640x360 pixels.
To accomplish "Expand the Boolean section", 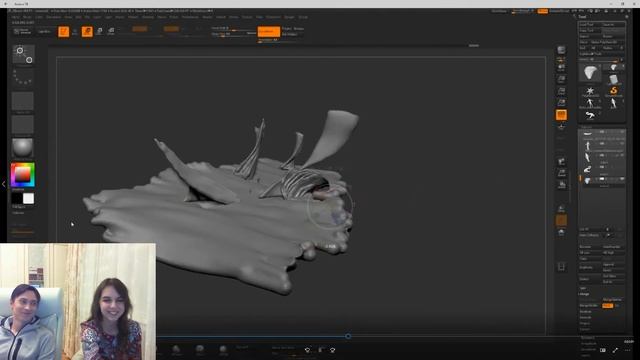I will pyautogui.click(x=586, y=311).
